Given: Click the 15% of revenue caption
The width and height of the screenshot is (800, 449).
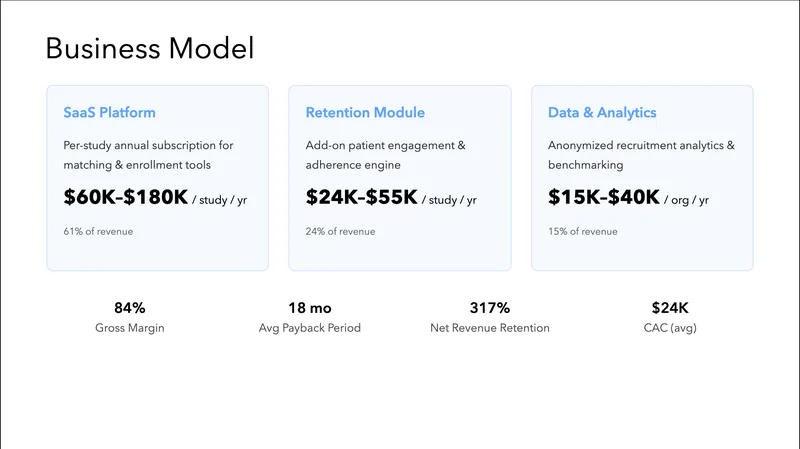Looking at the screenshot, I should [x=582, y=232].
